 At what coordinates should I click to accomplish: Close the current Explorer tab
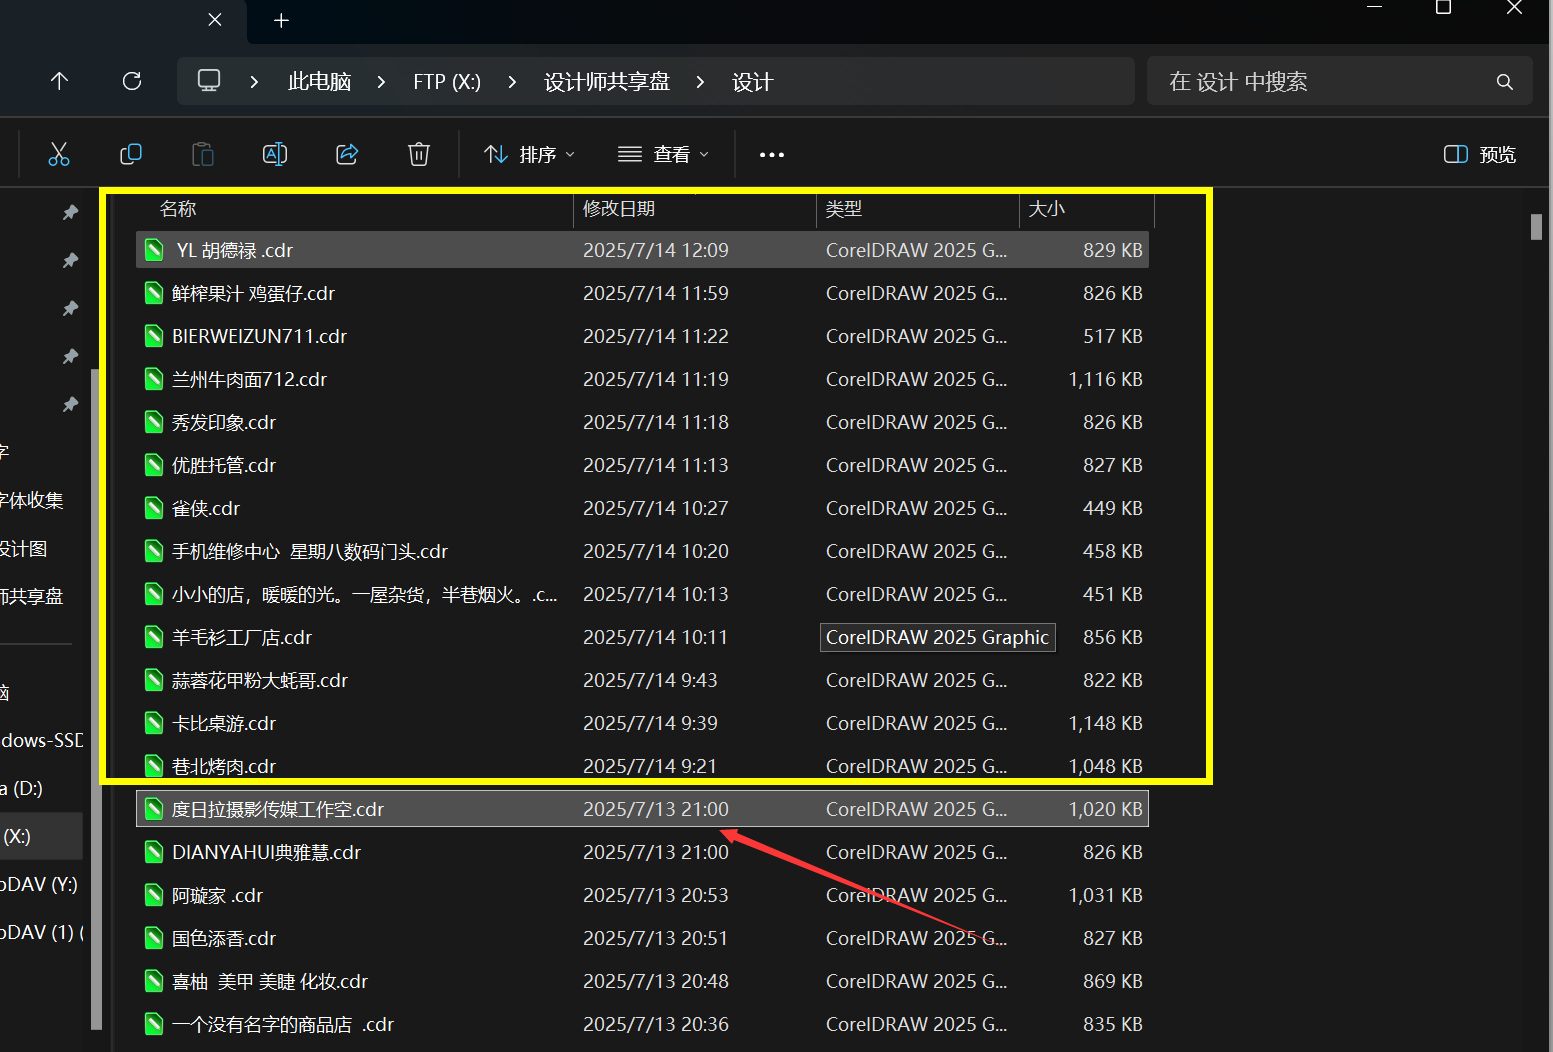click(215, 20)
